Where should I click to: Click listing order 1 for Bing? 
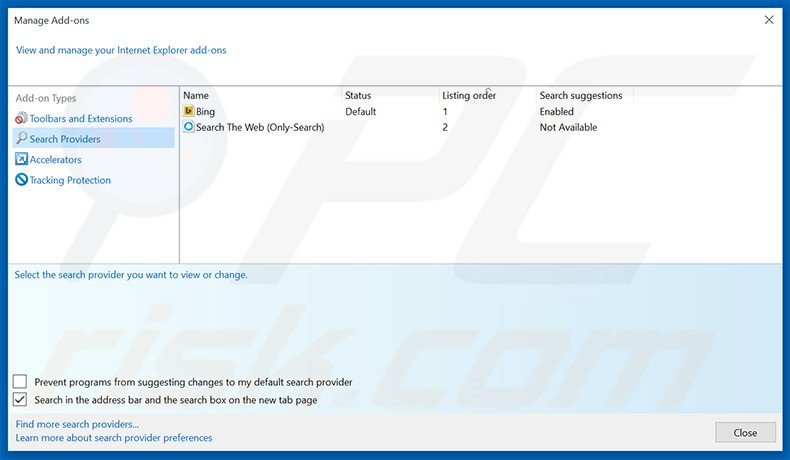pyautogui.click(x=445, y=111)
